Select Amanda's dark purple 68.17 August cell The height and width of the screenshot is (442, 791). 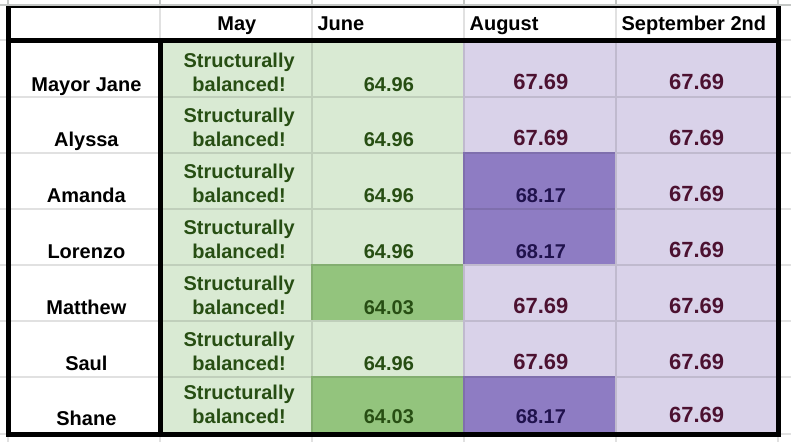pos(540,182)
